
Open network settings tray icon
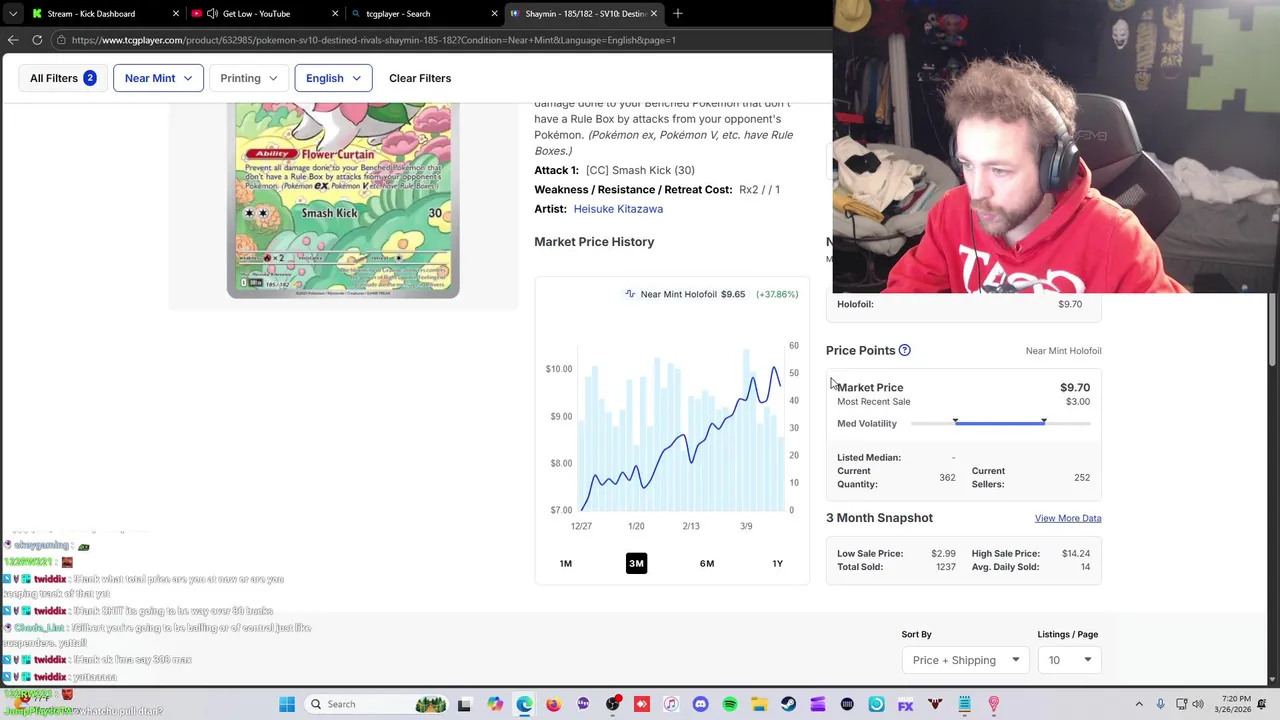[1181, 704]
